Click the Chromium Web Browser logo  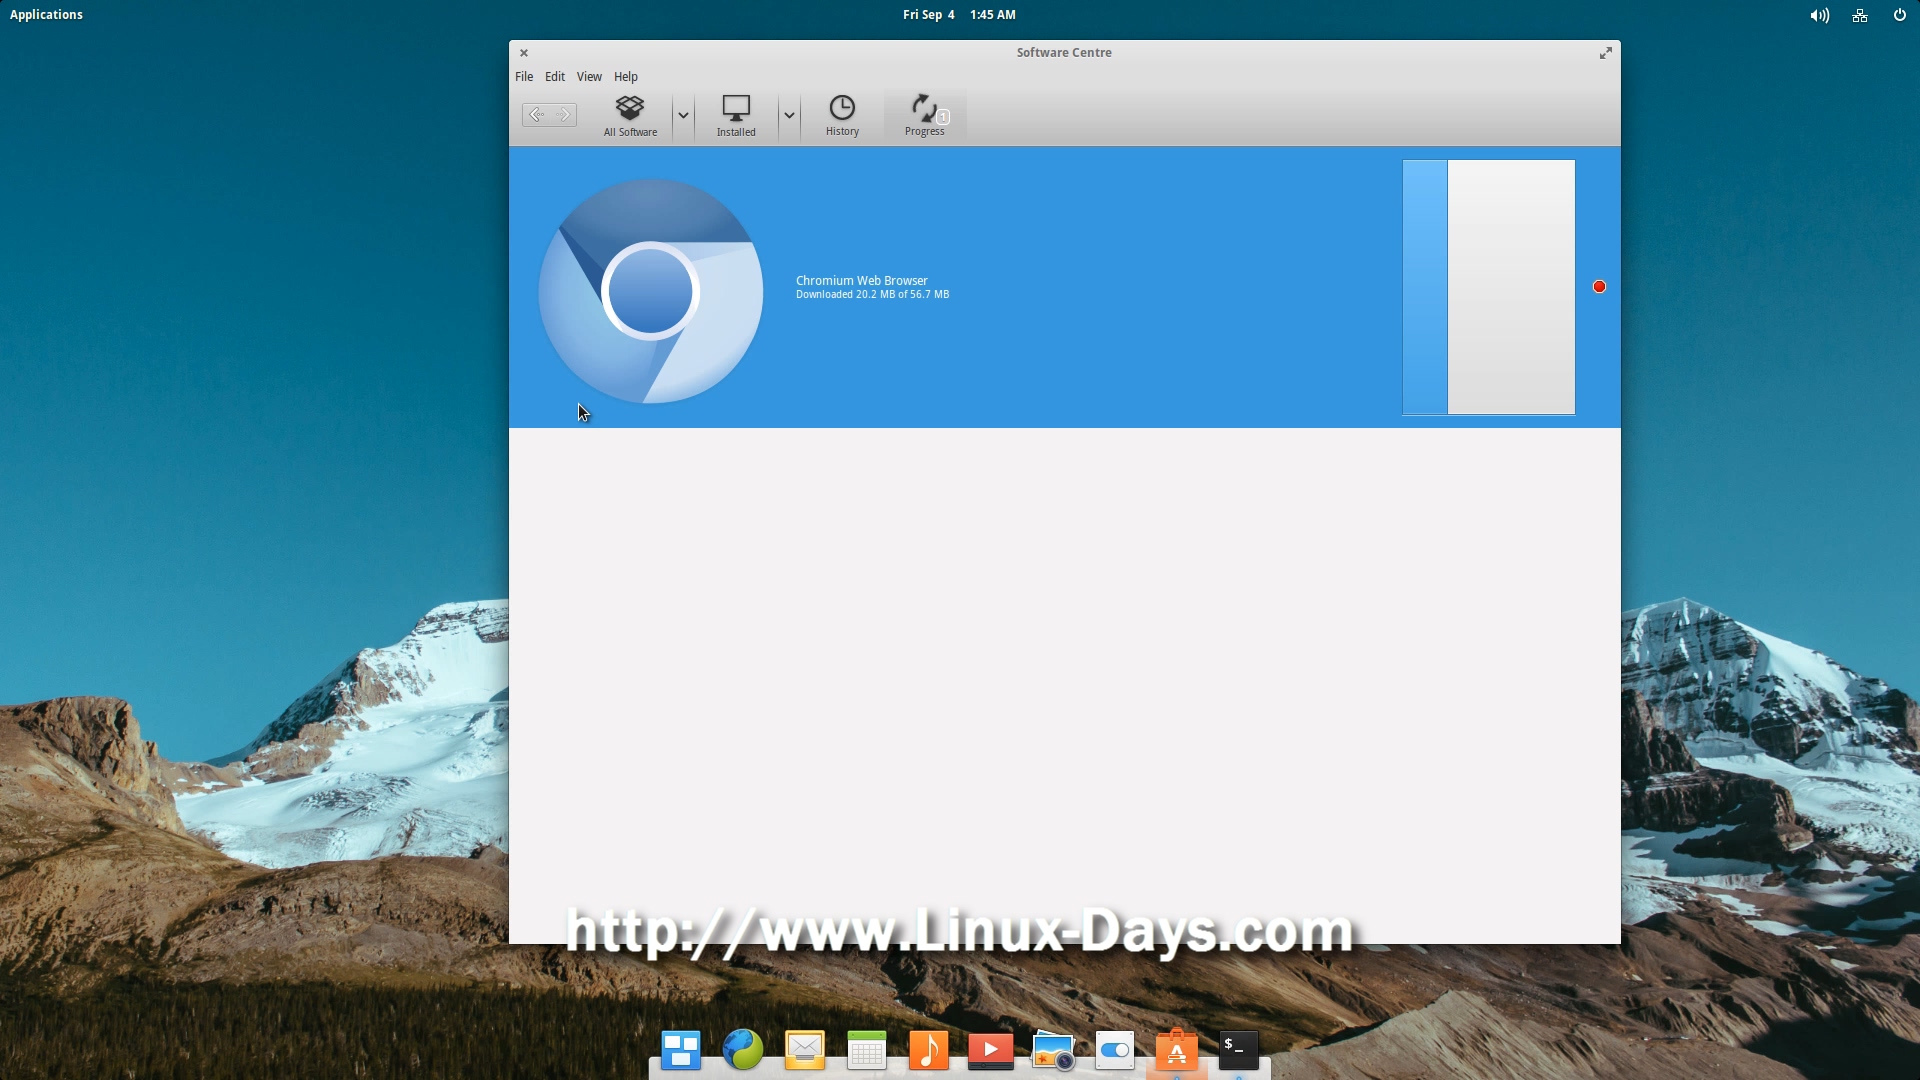(x=651, y=291)
